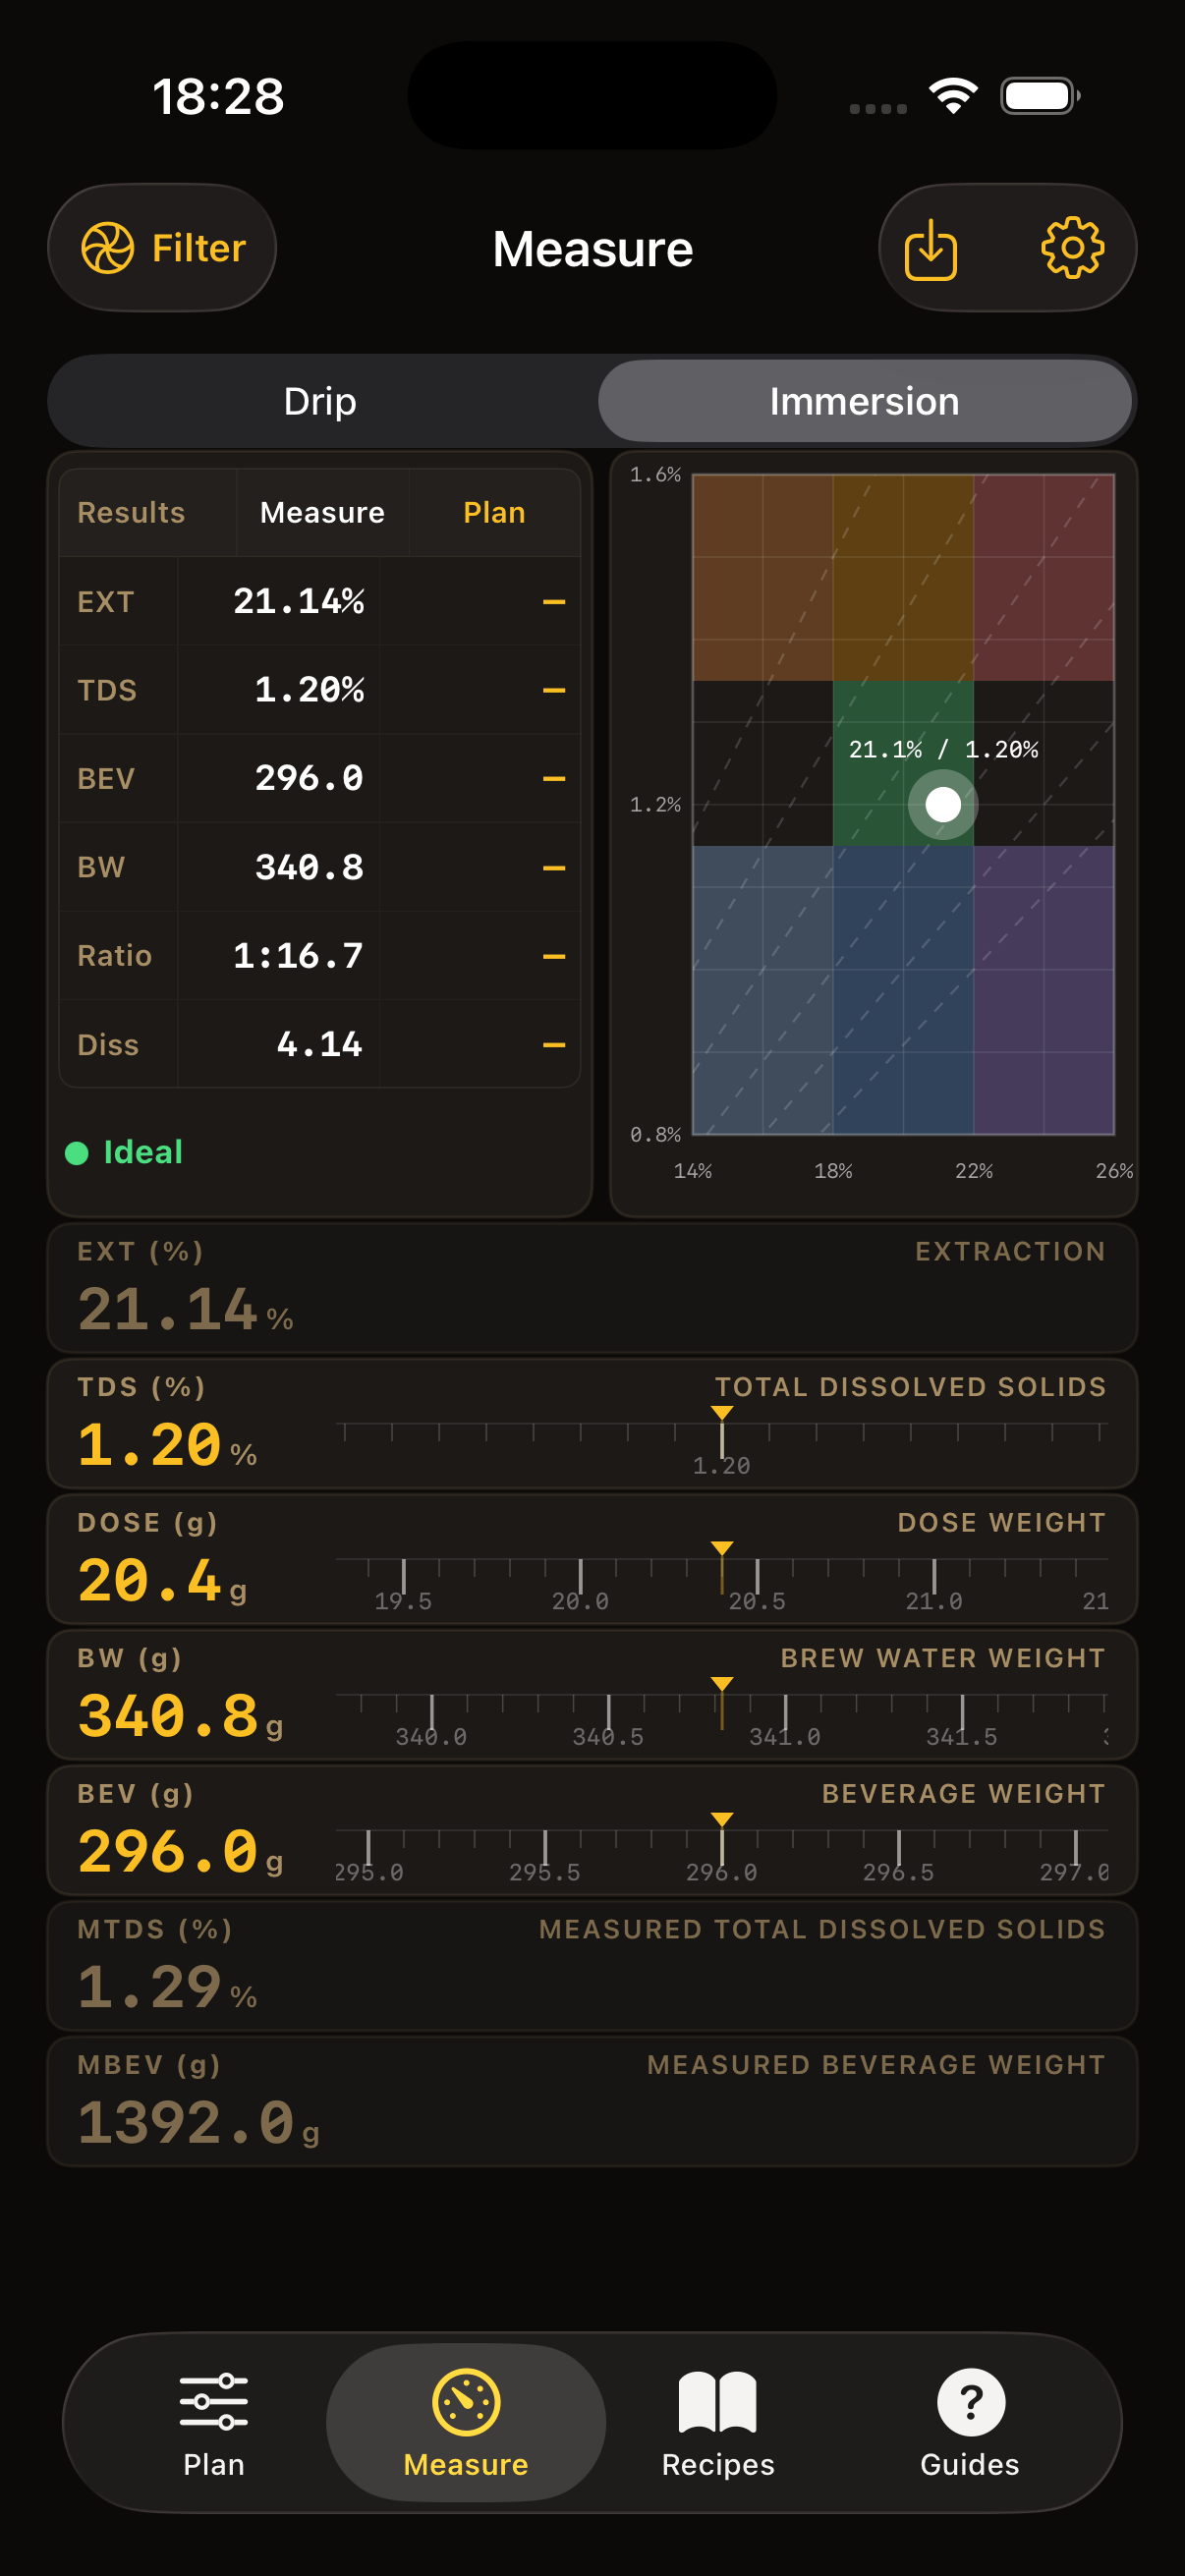Viewport: 1185px width, 2576px height.
Task: Adjust the TDS slider marker at 1.20
Action: 721,1440
